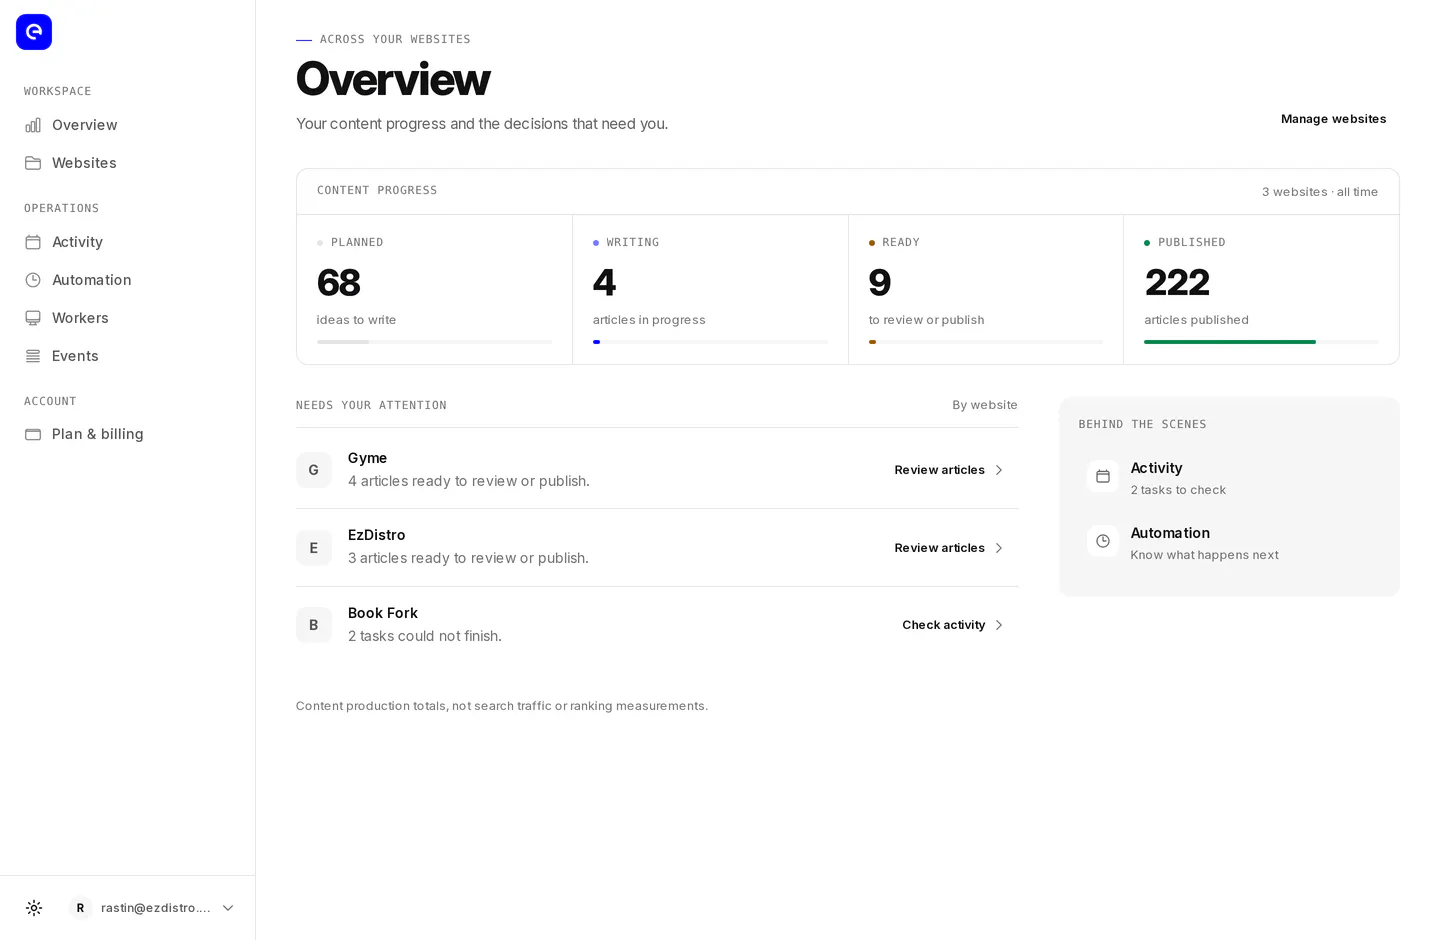
Task: Click the Planned 68 ideas card
Action: 434,289
